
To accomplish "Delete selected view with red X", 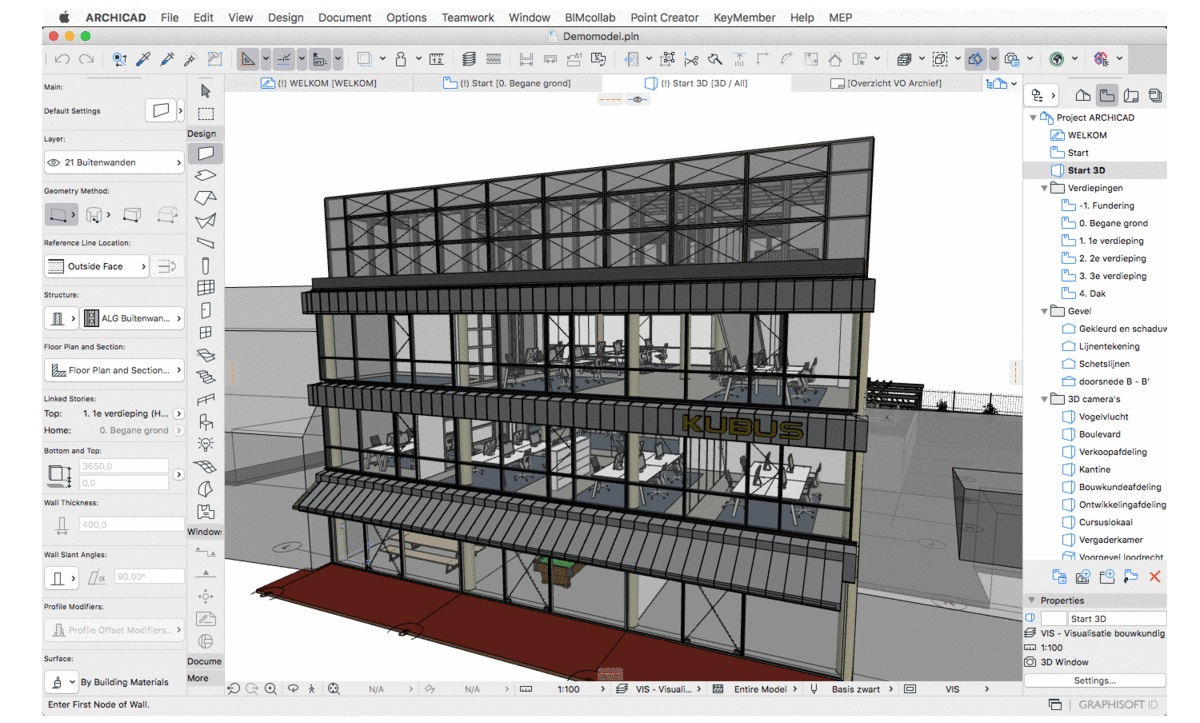I will pos(1155,577).
